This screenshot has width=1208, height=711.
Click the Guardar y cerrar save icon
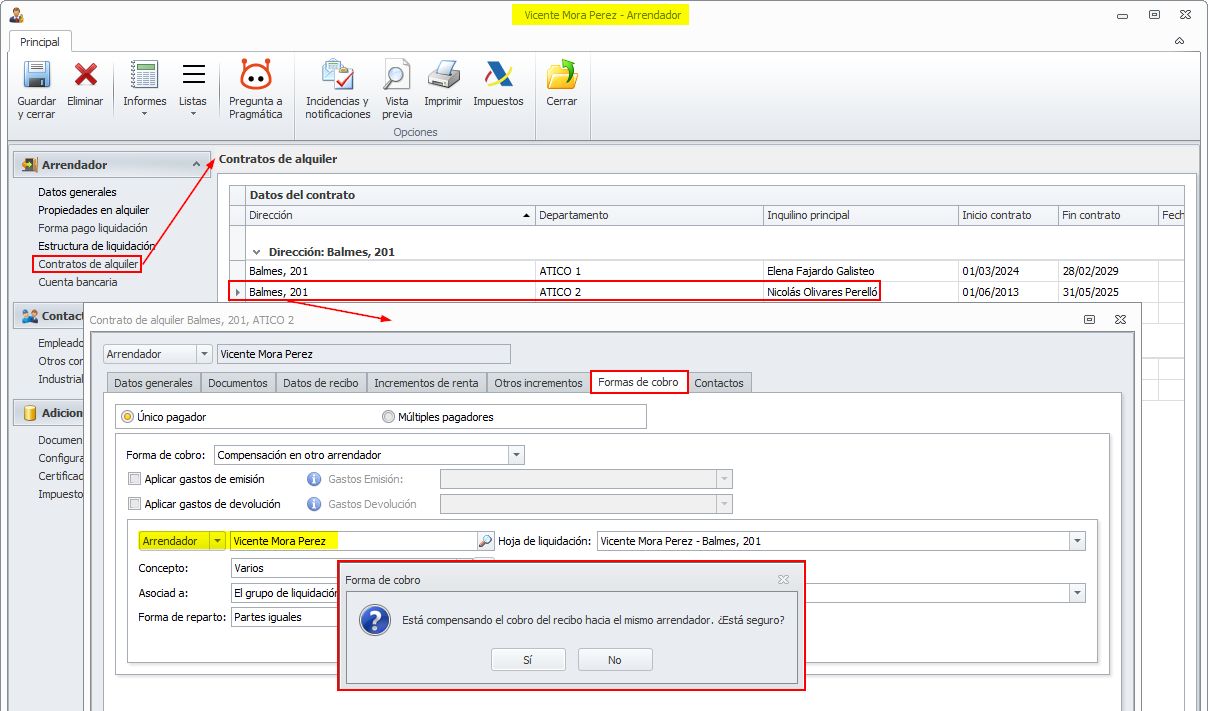coord(36,76)
